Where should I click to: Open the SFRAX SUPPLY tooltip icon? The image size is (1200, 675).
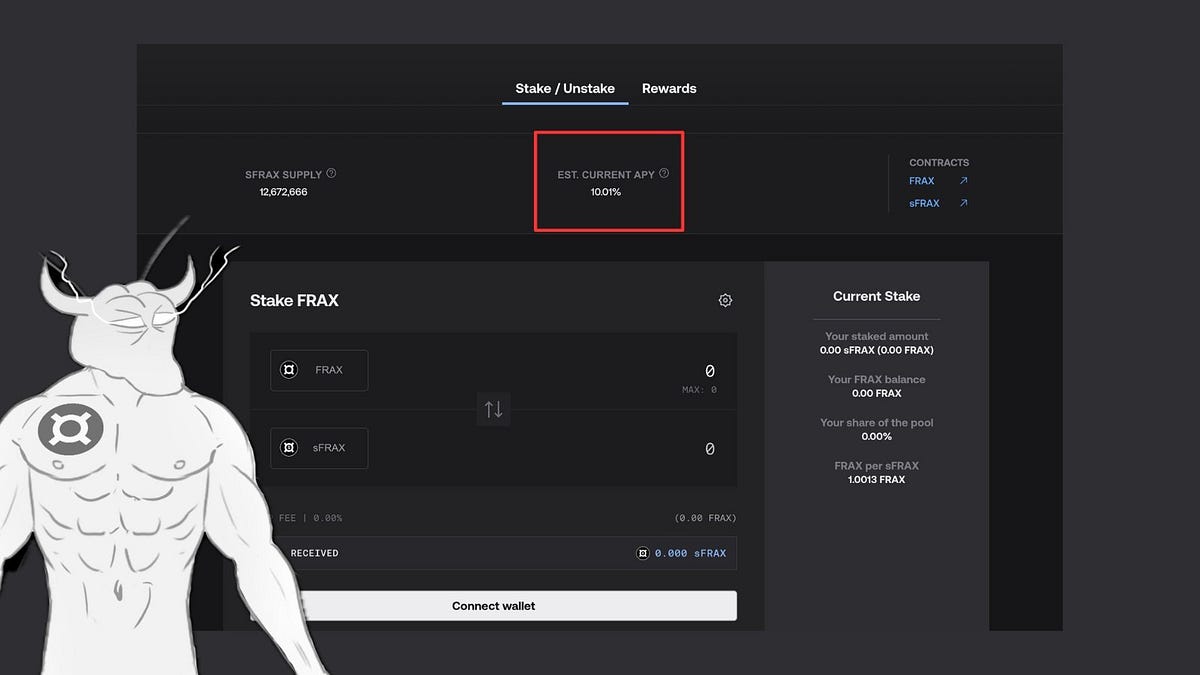[x=332, y=172]
